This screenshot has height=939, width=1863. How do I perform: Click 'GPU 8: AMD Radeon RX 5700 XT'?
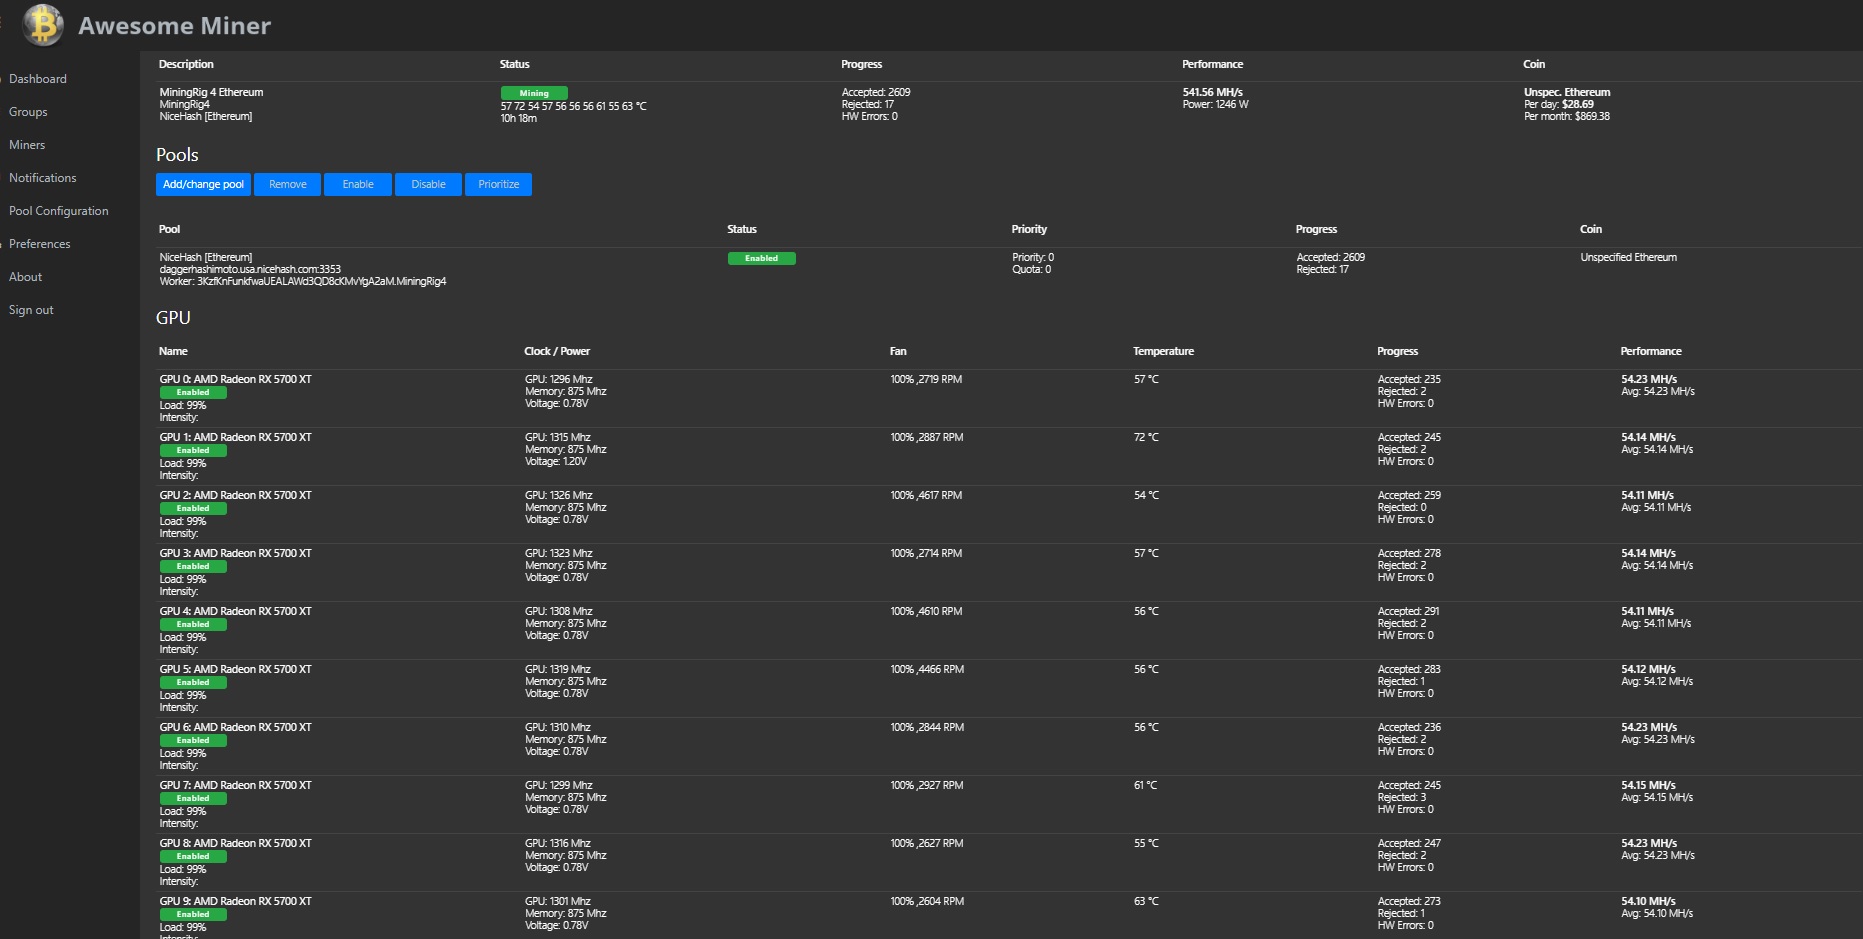(236, 843)
